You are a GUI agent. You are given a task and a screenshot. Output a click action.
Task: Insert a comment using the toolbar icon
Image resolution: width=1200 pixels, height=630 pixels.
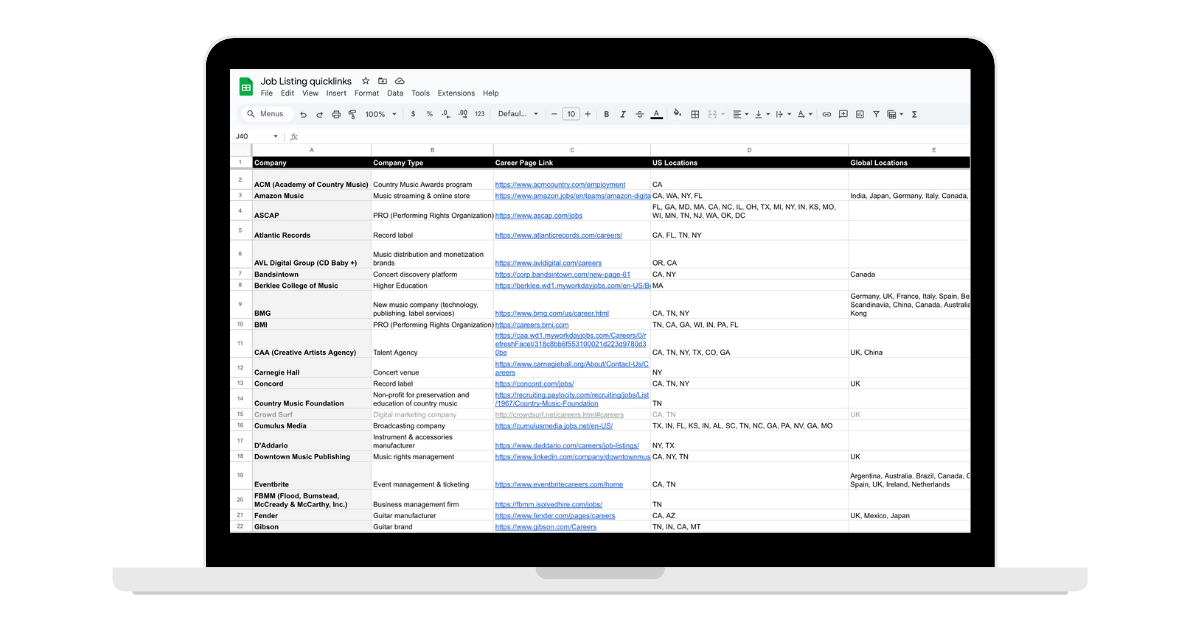[x=843, y=114]
